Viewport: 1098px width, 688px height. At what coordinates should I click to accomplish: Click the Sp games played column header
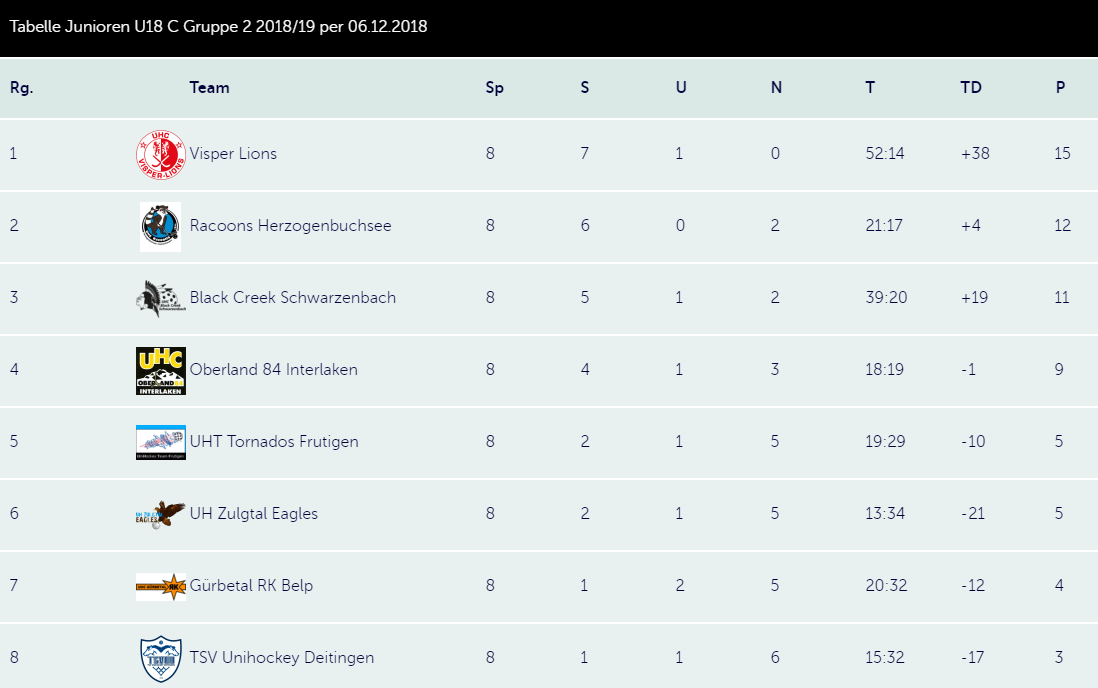pos(494,88)
